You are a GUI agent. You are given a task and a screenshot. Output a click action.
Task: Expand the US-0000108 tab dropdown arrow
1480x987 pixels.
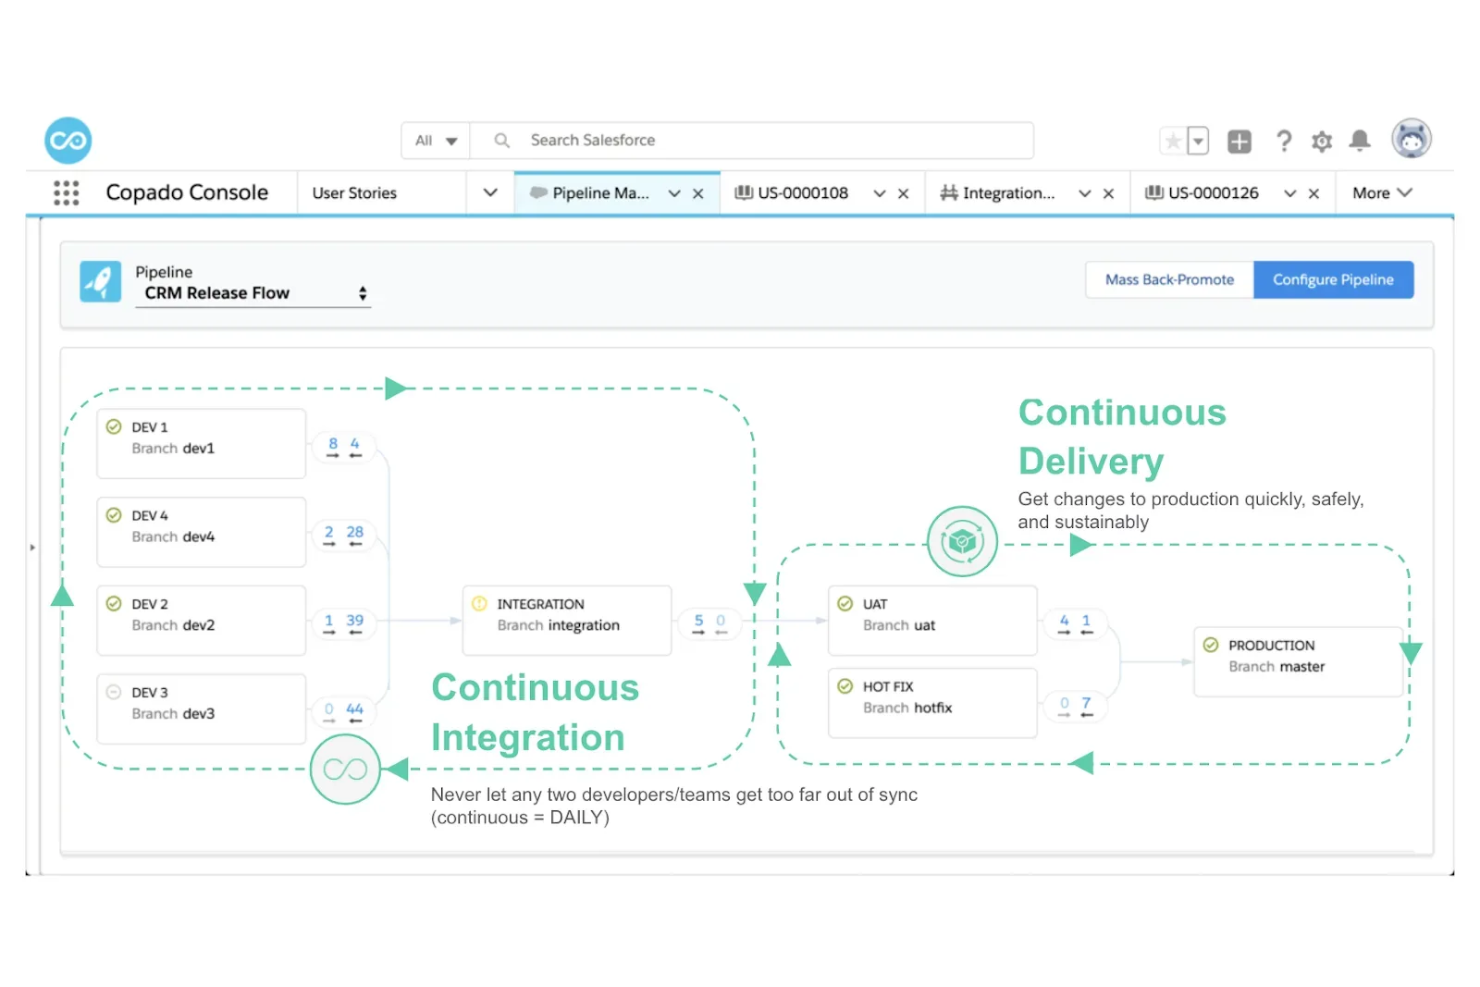(879, 192)
